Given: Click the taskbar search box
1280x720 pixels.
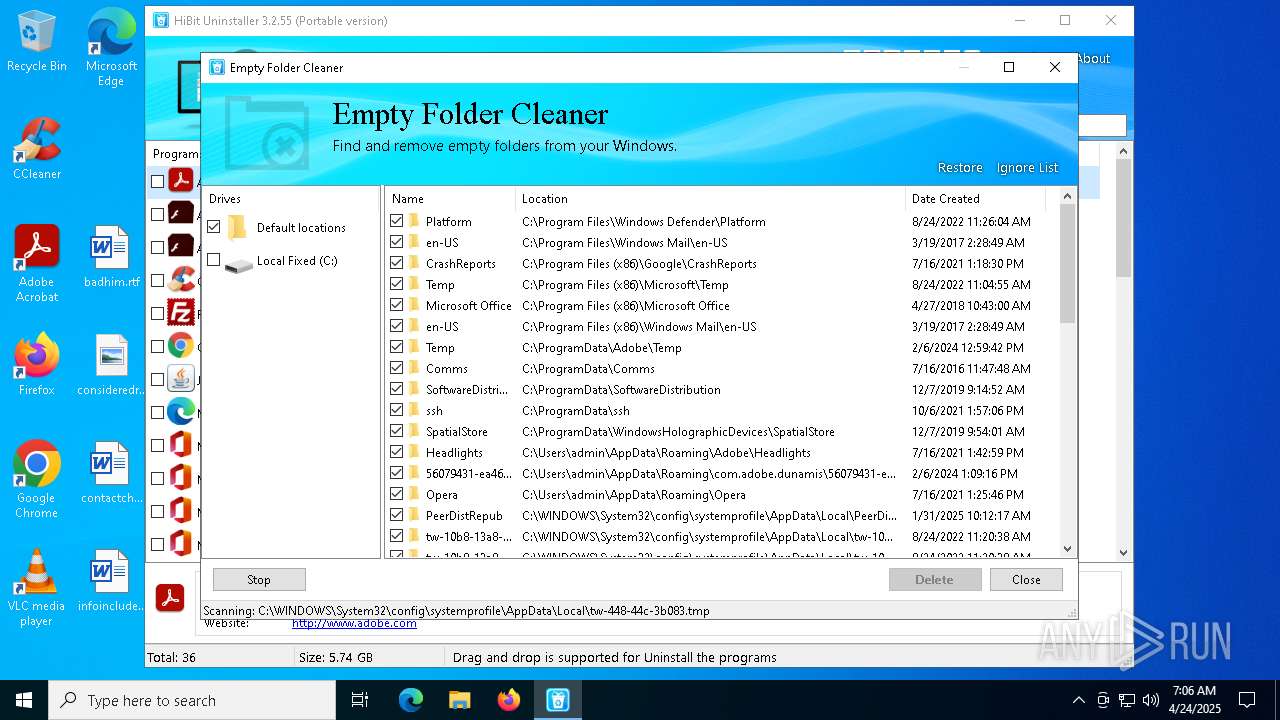Looking at the screenshot, I should [192, 700].
